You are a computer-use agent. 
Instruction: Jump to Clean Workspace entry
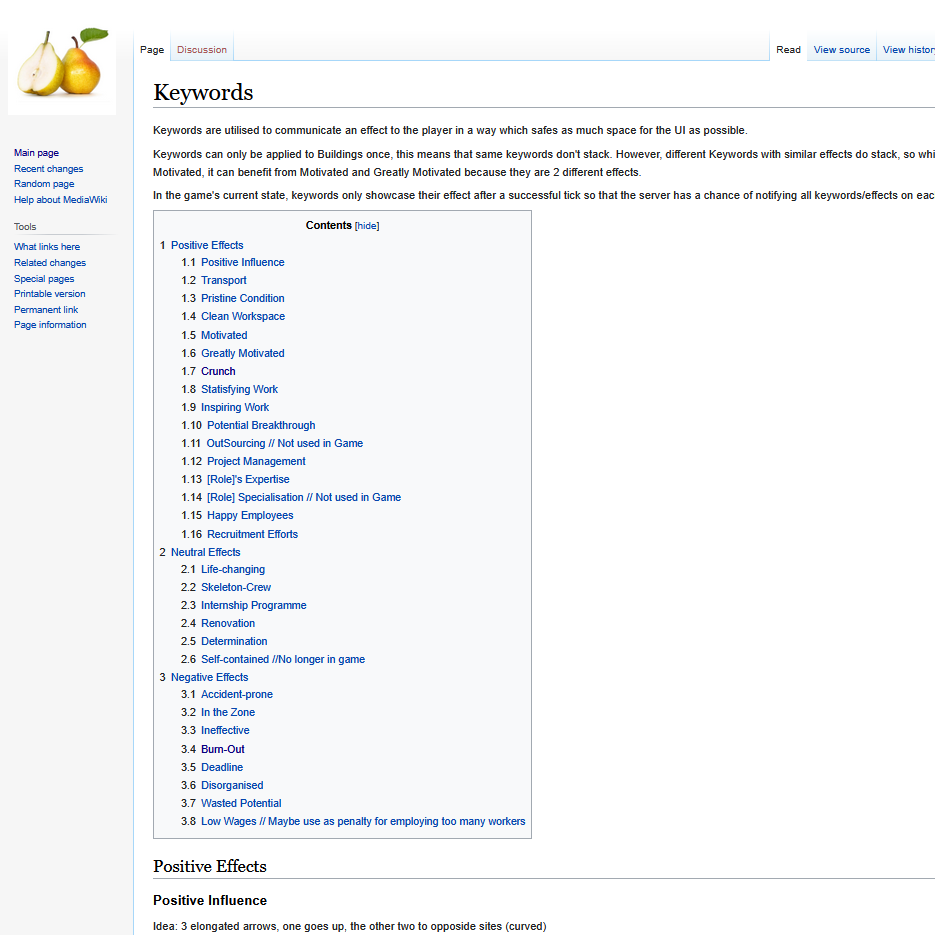(x=243, y=316)
